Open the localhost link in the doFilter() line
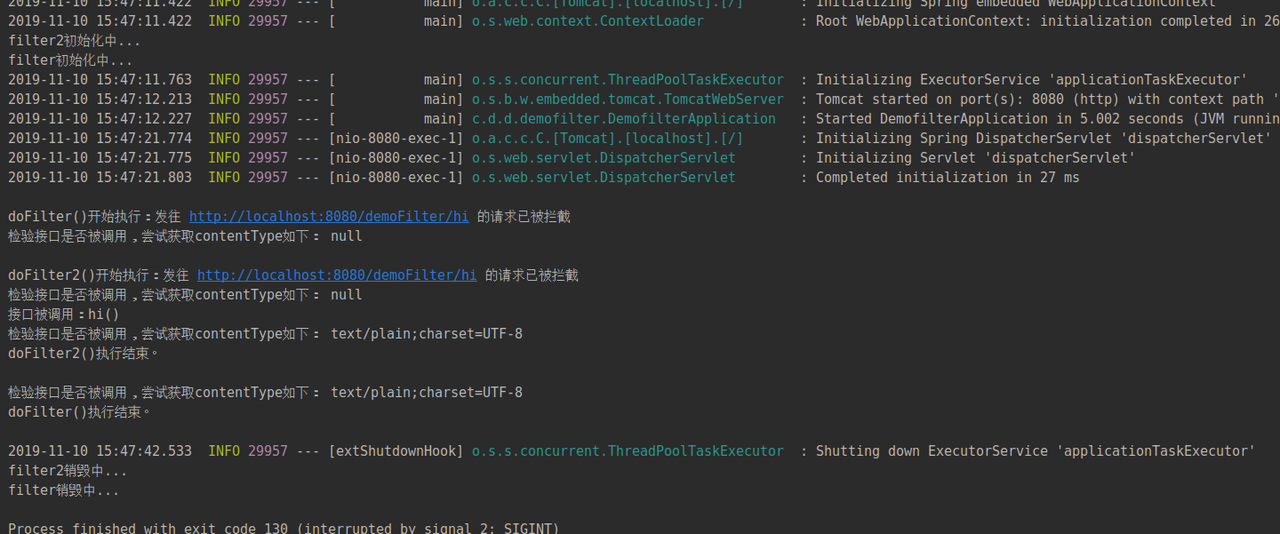This screenshot has width=1280, height=534. click(329, 216)
